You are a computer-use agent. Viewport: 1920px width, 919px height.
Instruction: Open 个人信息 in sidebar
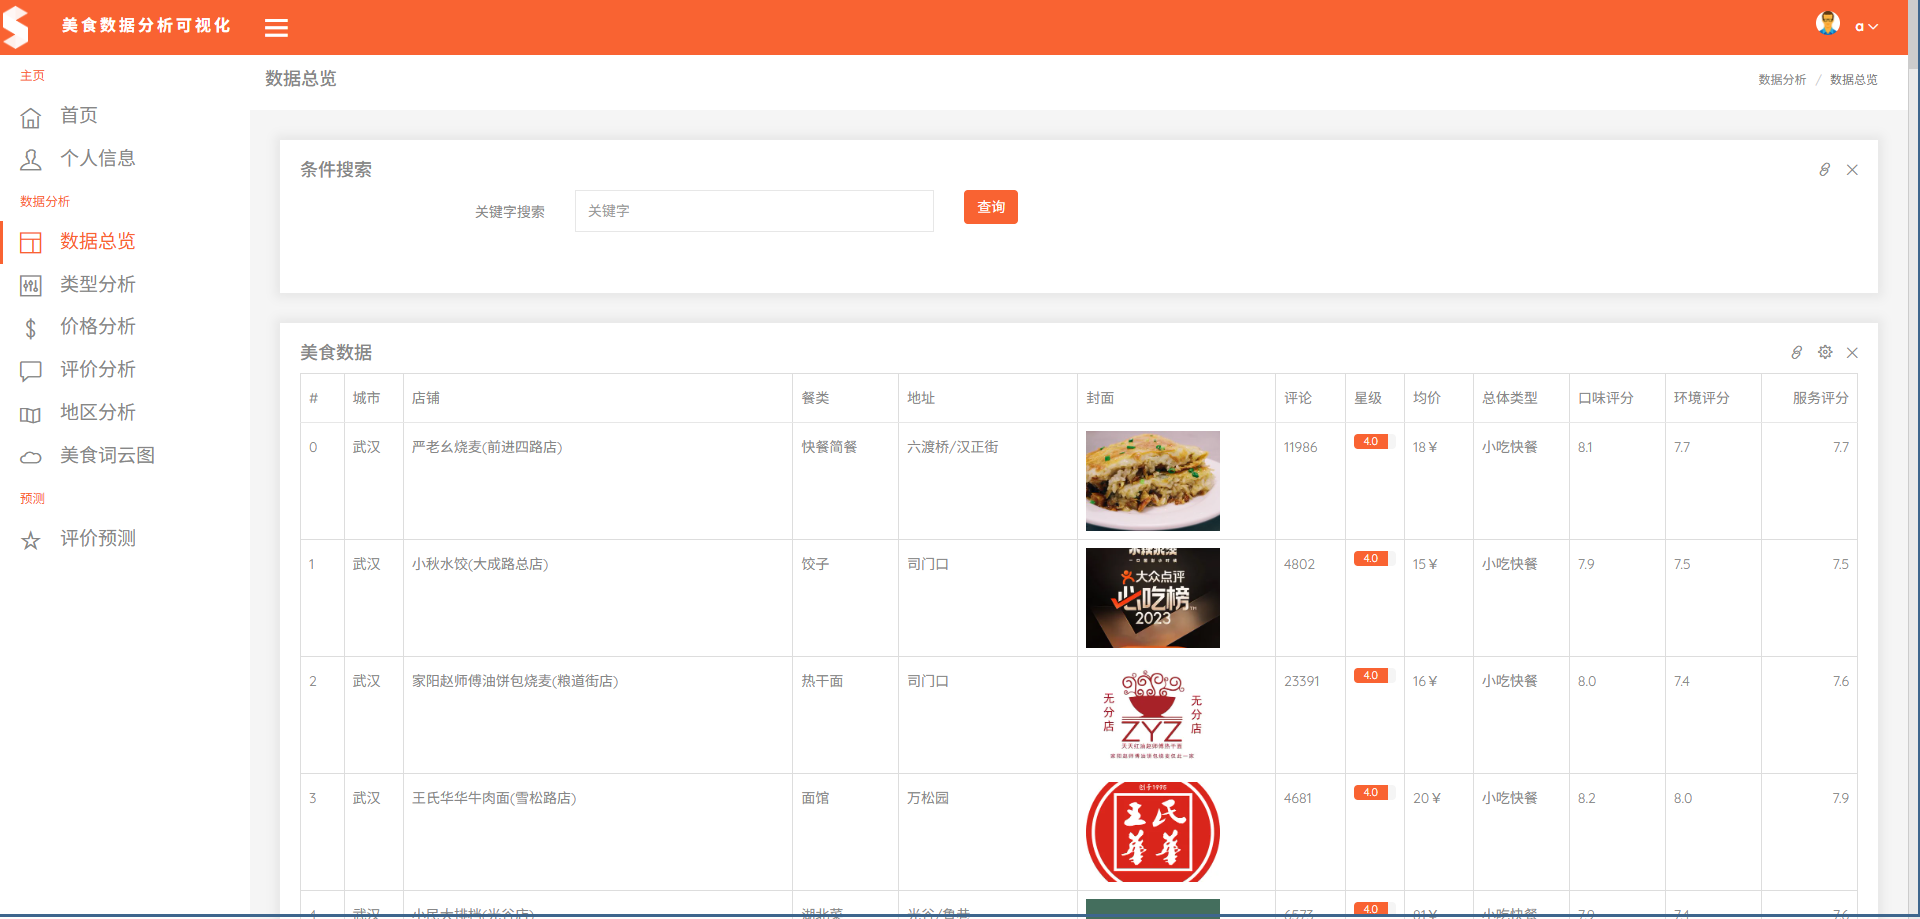click(x=98, y=159)
